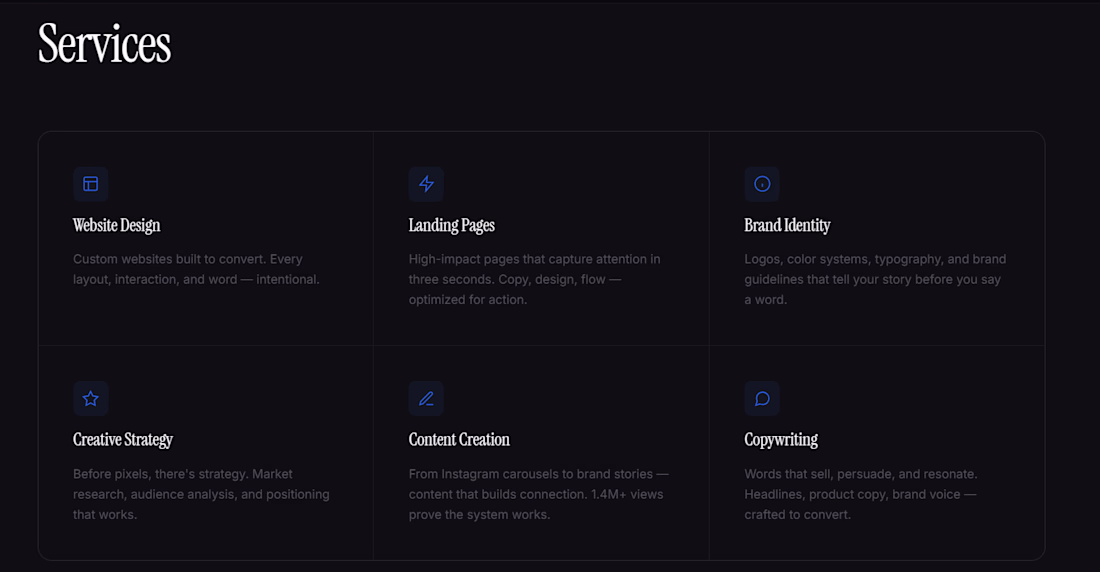
Task: Click the Brand Identity description paragraph
Action: click(x=876, y=279)
